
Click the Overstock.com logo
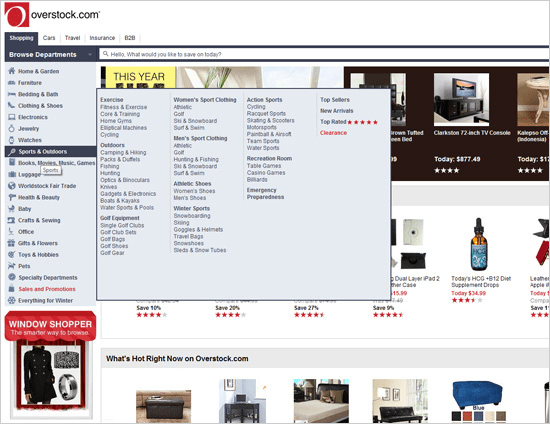coord(52,14)
